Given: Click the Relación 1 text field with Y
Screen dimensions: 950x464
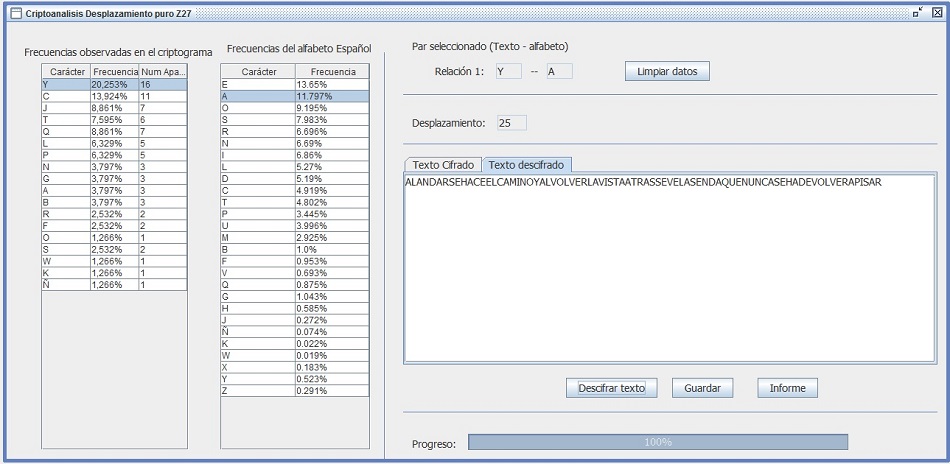Looking at the screenshot, I should [x=507, y=72].
